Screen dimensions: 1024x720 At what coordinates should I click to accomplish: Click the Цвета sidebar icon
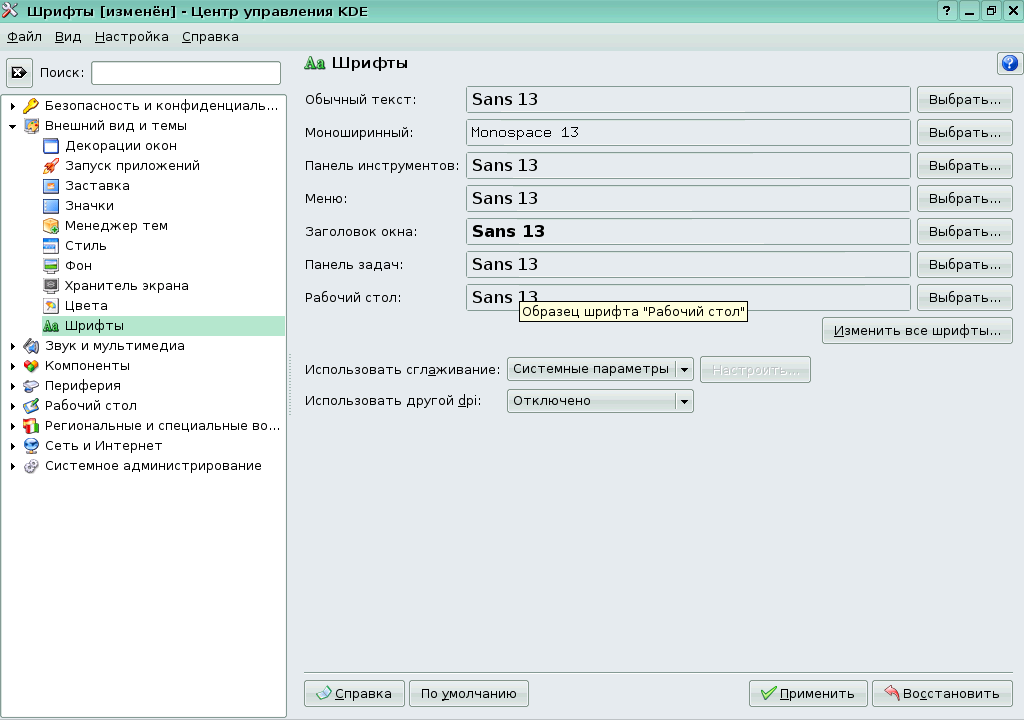click(x=52, y=305)
